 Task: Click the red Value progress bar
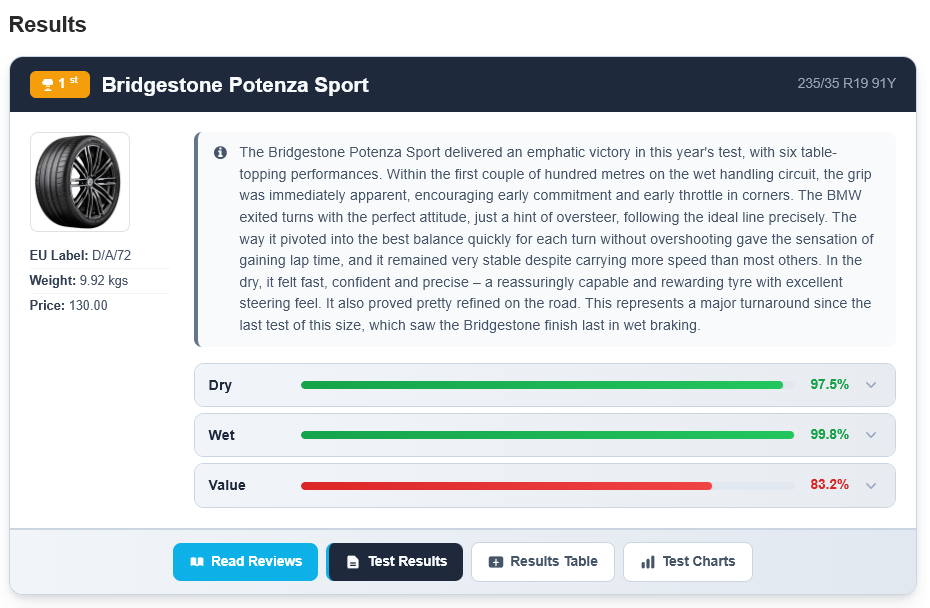tap(506, 485)
